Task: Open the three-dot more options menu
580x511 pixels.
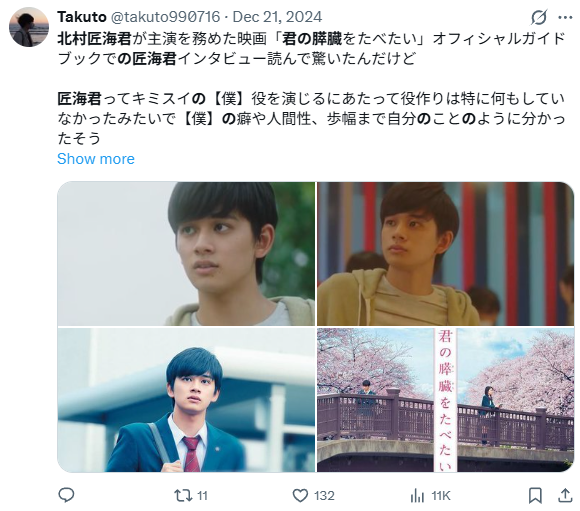Action: (x=565, y=17)
